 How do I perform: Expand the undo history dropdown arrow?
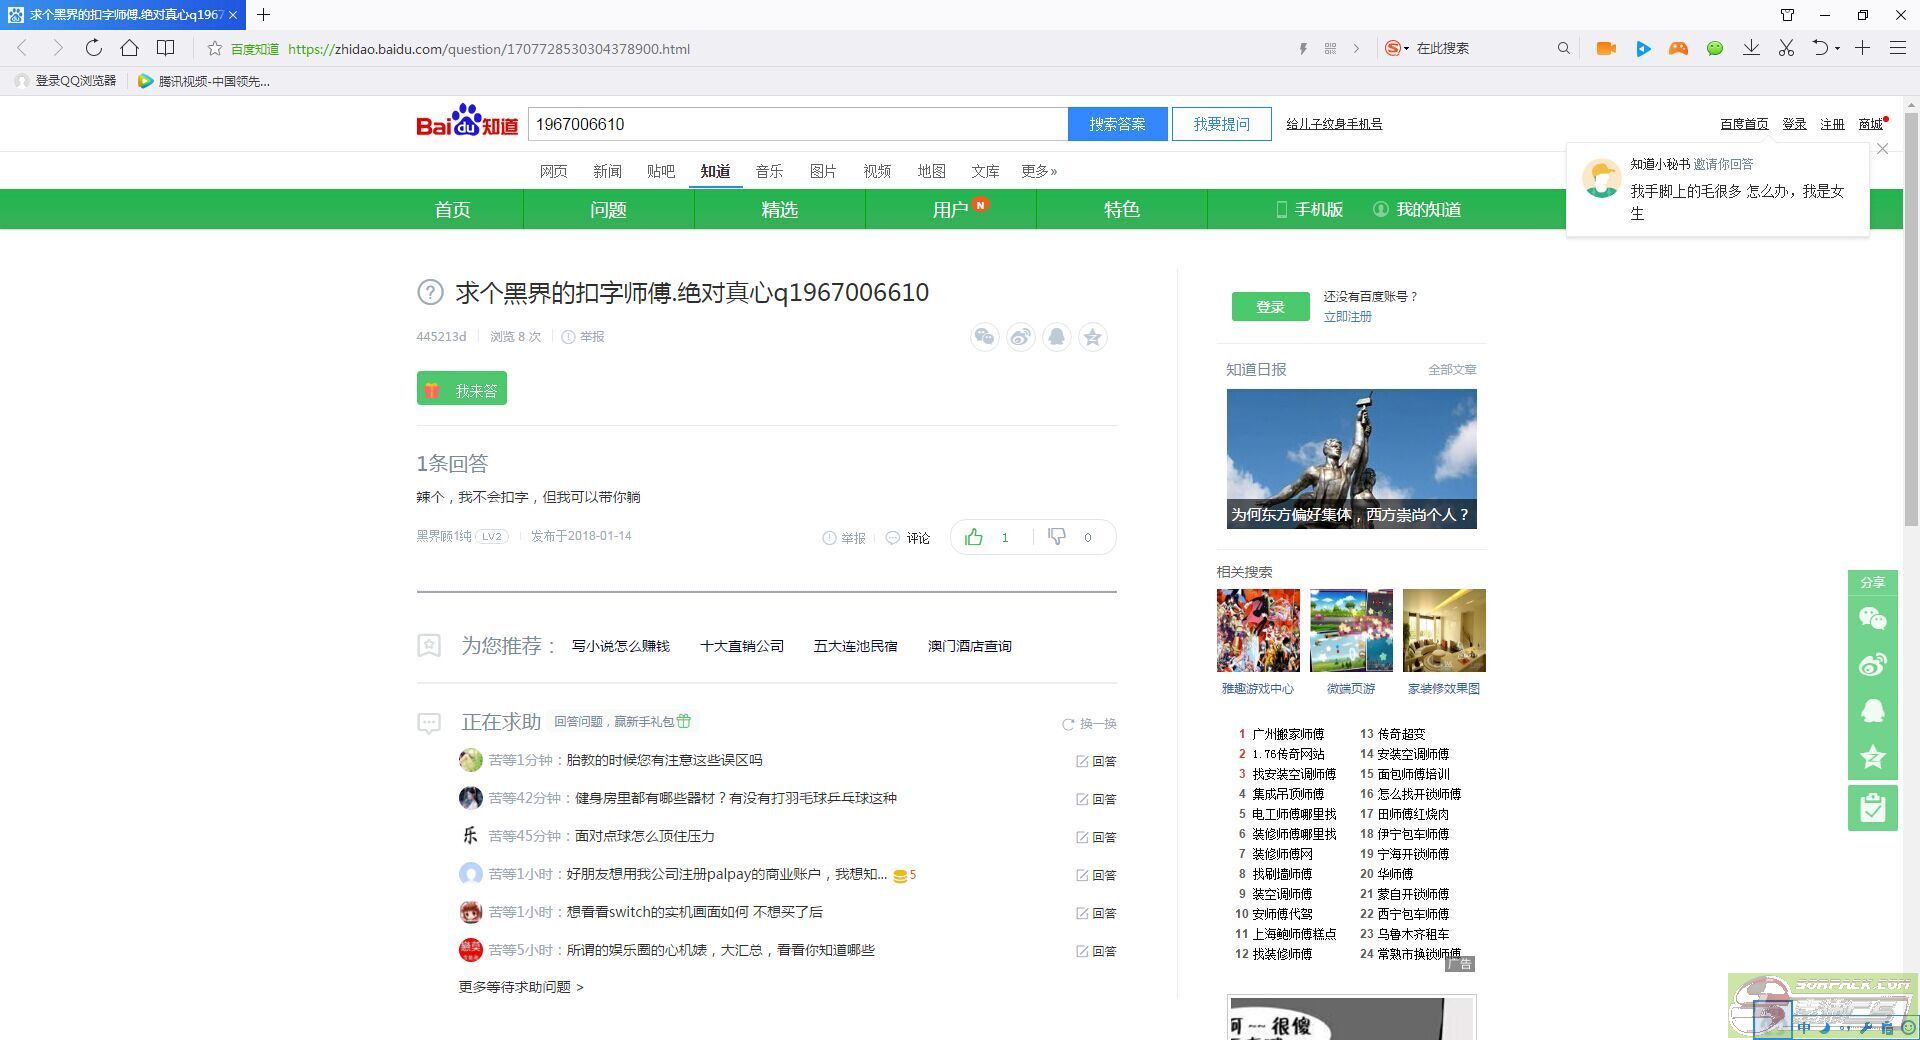(1837, 48)
